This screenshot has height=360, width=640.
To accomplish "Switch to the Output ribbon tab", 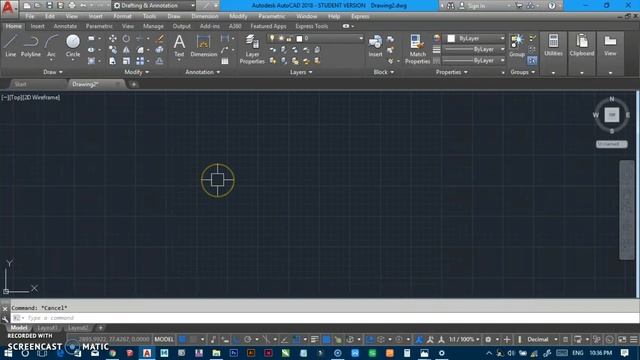I will [x=182, y=26].
